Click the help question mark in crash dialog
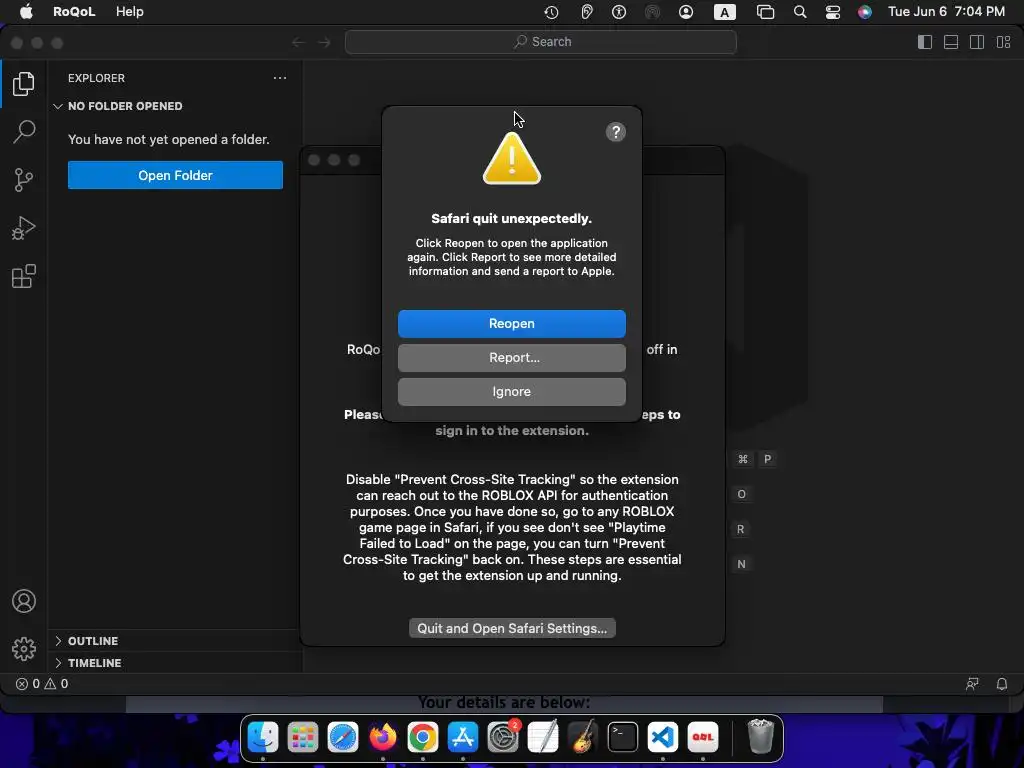The width and height of the screenshot is (1024, 768). [615, 132]
